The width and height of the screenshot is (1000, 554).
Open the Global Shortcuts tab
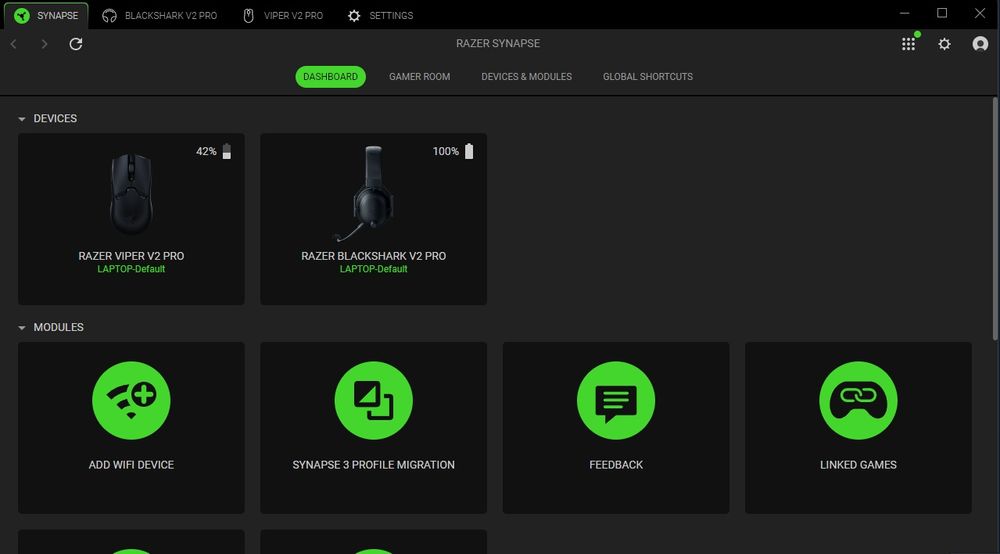(x=648, y=77)
